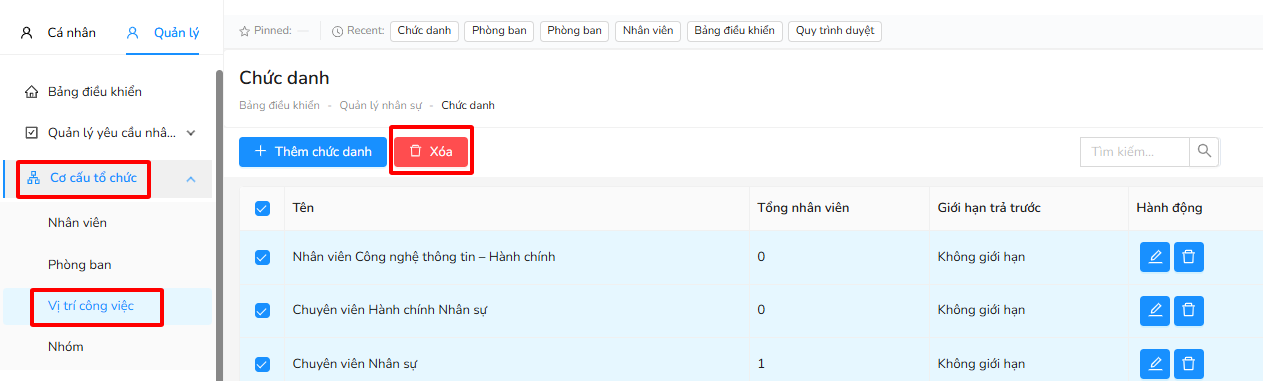The width and height of the screenshot is (1263, 381).
Task: Click the Tên column header
Action: click(304, 208)
